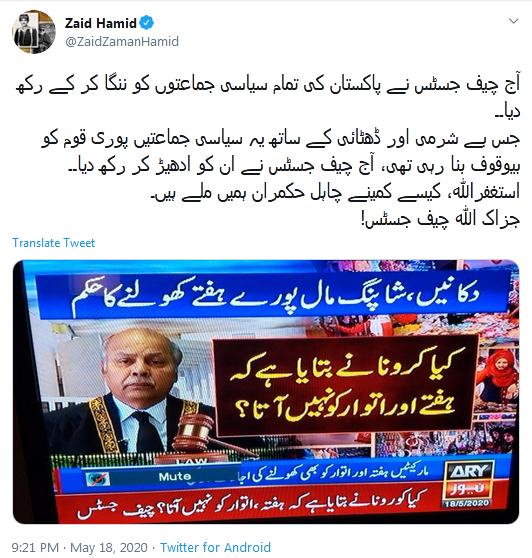Click the 9:21 PM May 18, 2020 timestamp
532x558 pixels.
coord(80,547)
